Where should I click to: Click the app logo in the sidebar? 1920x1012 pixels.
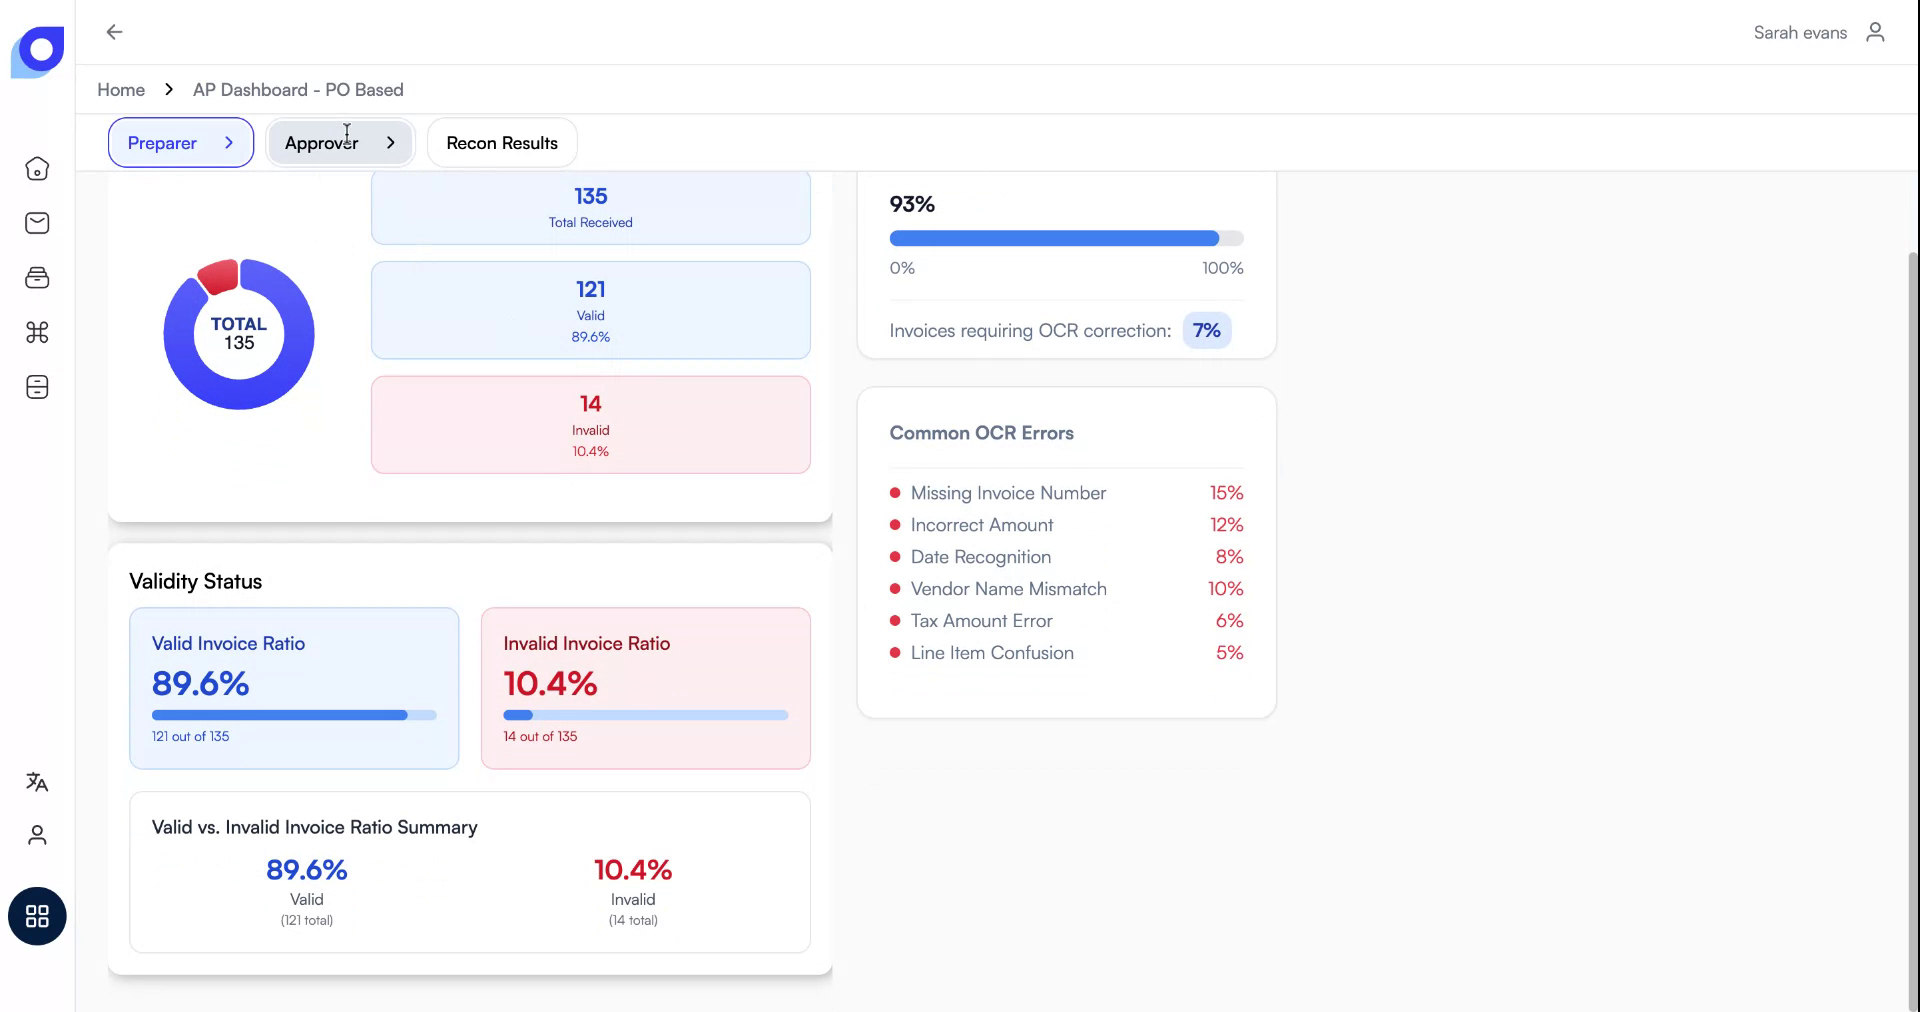(38, 50)
